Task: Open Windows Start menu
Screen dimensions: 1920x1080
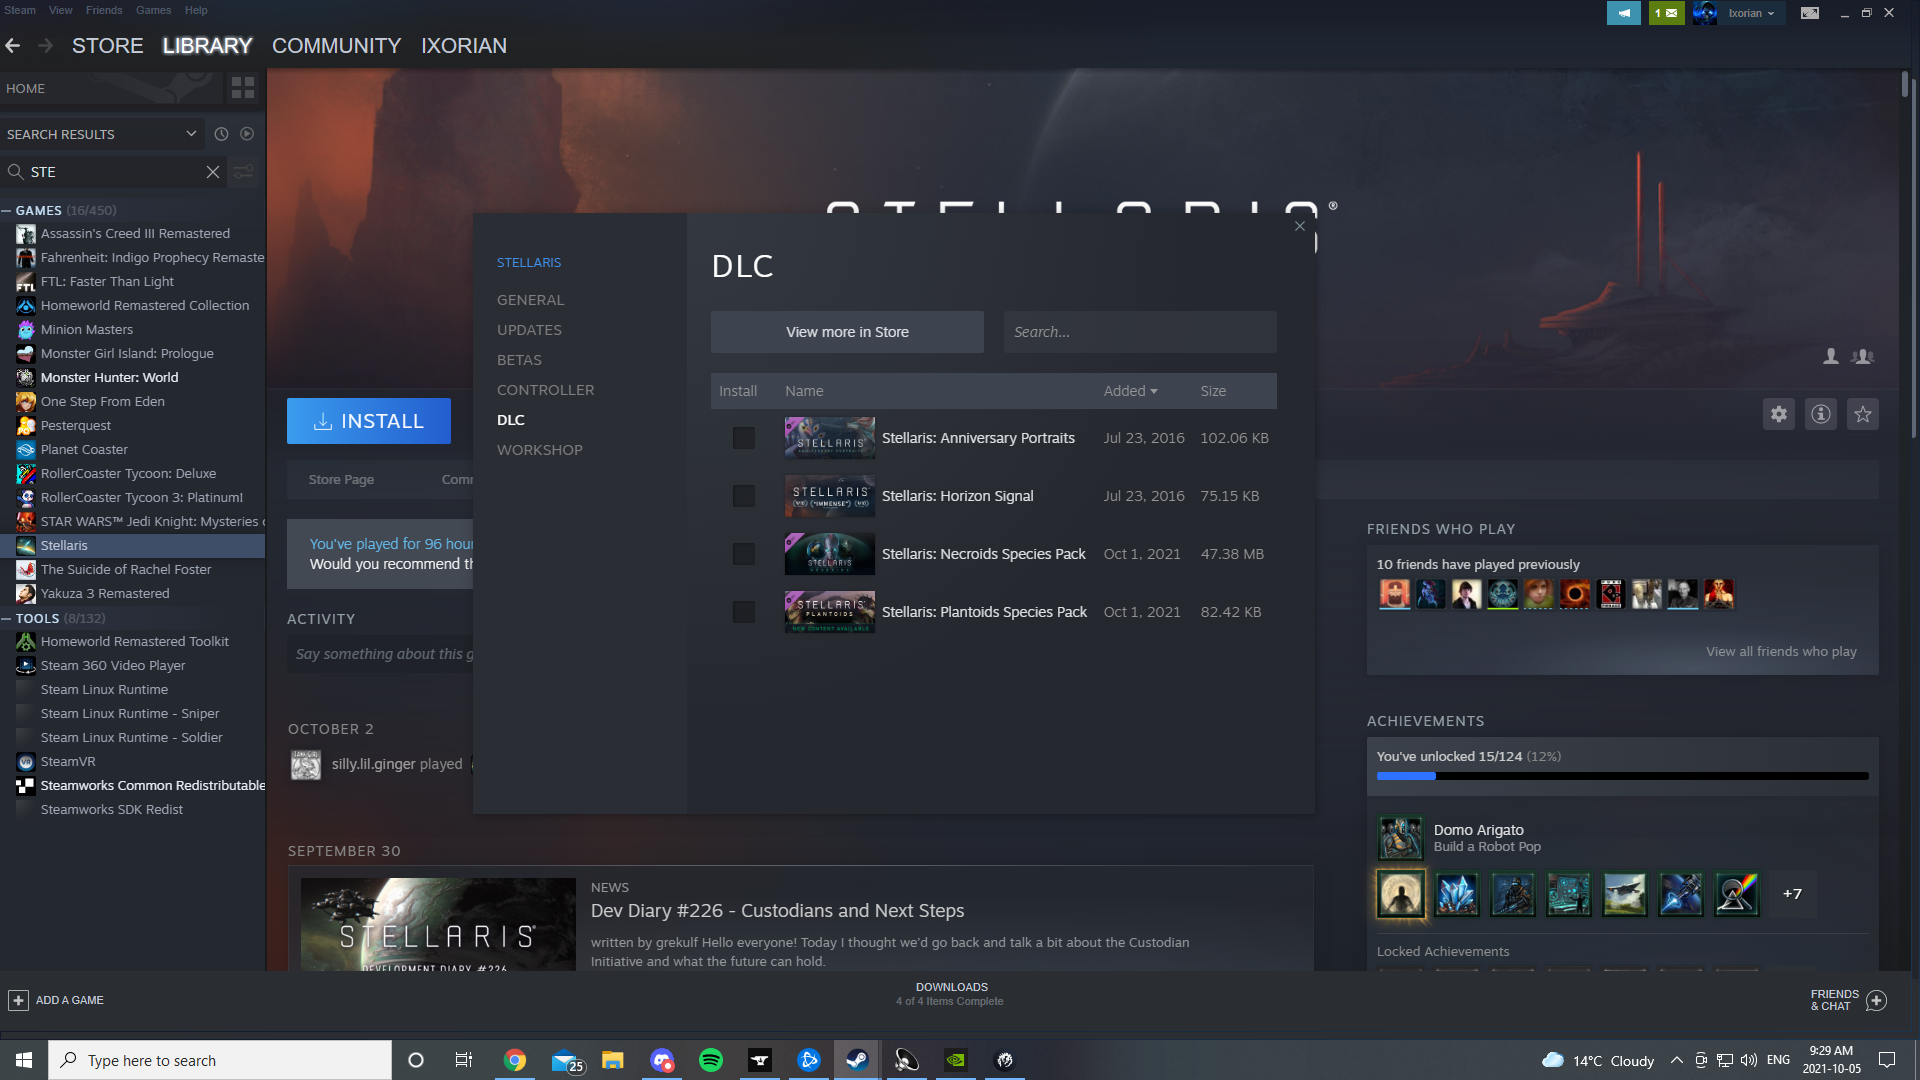Action: tap(24, 1060)
